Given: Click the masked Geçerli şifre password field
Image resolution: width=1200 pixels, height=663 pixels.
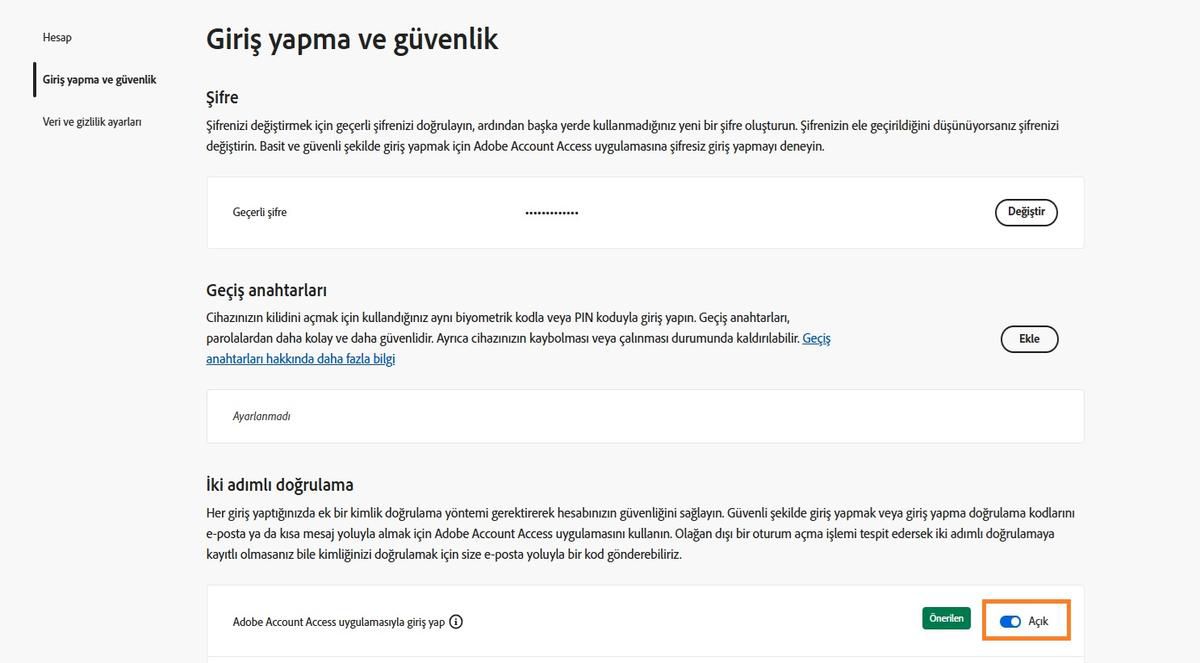Looking at the screenshot, I should point(551,212).
